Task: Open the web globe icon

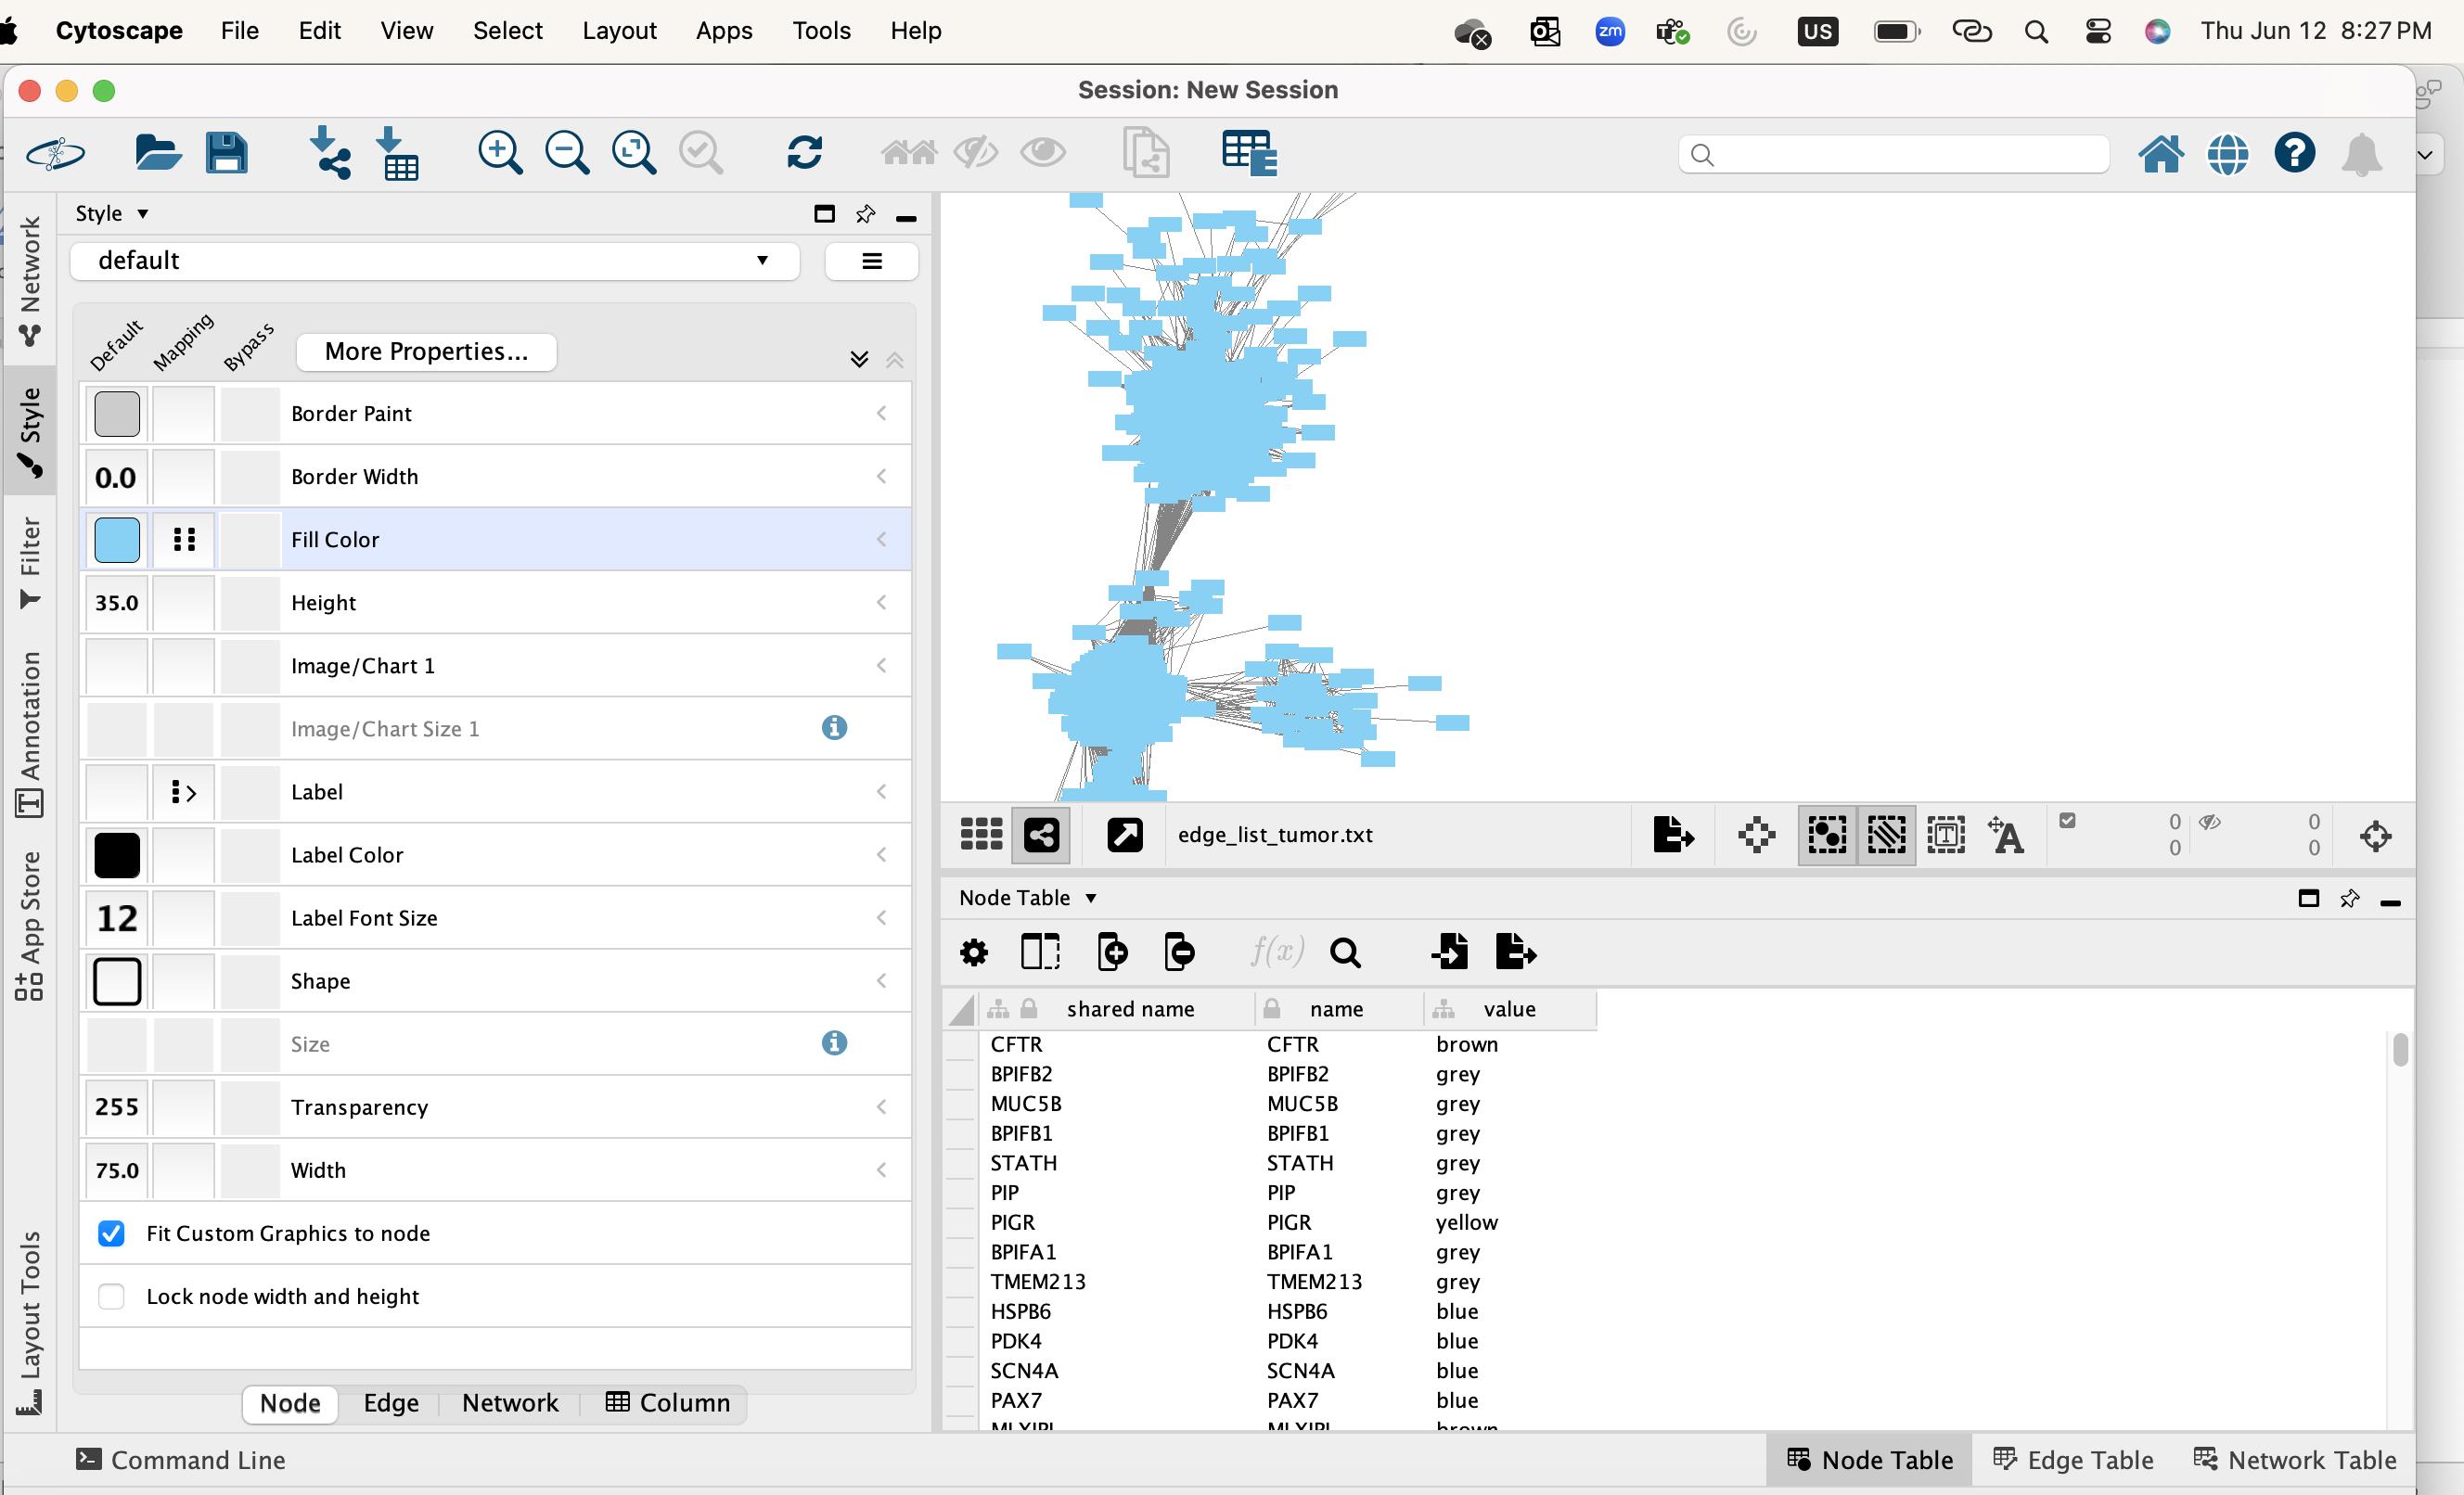Action: coord(2228,154)
